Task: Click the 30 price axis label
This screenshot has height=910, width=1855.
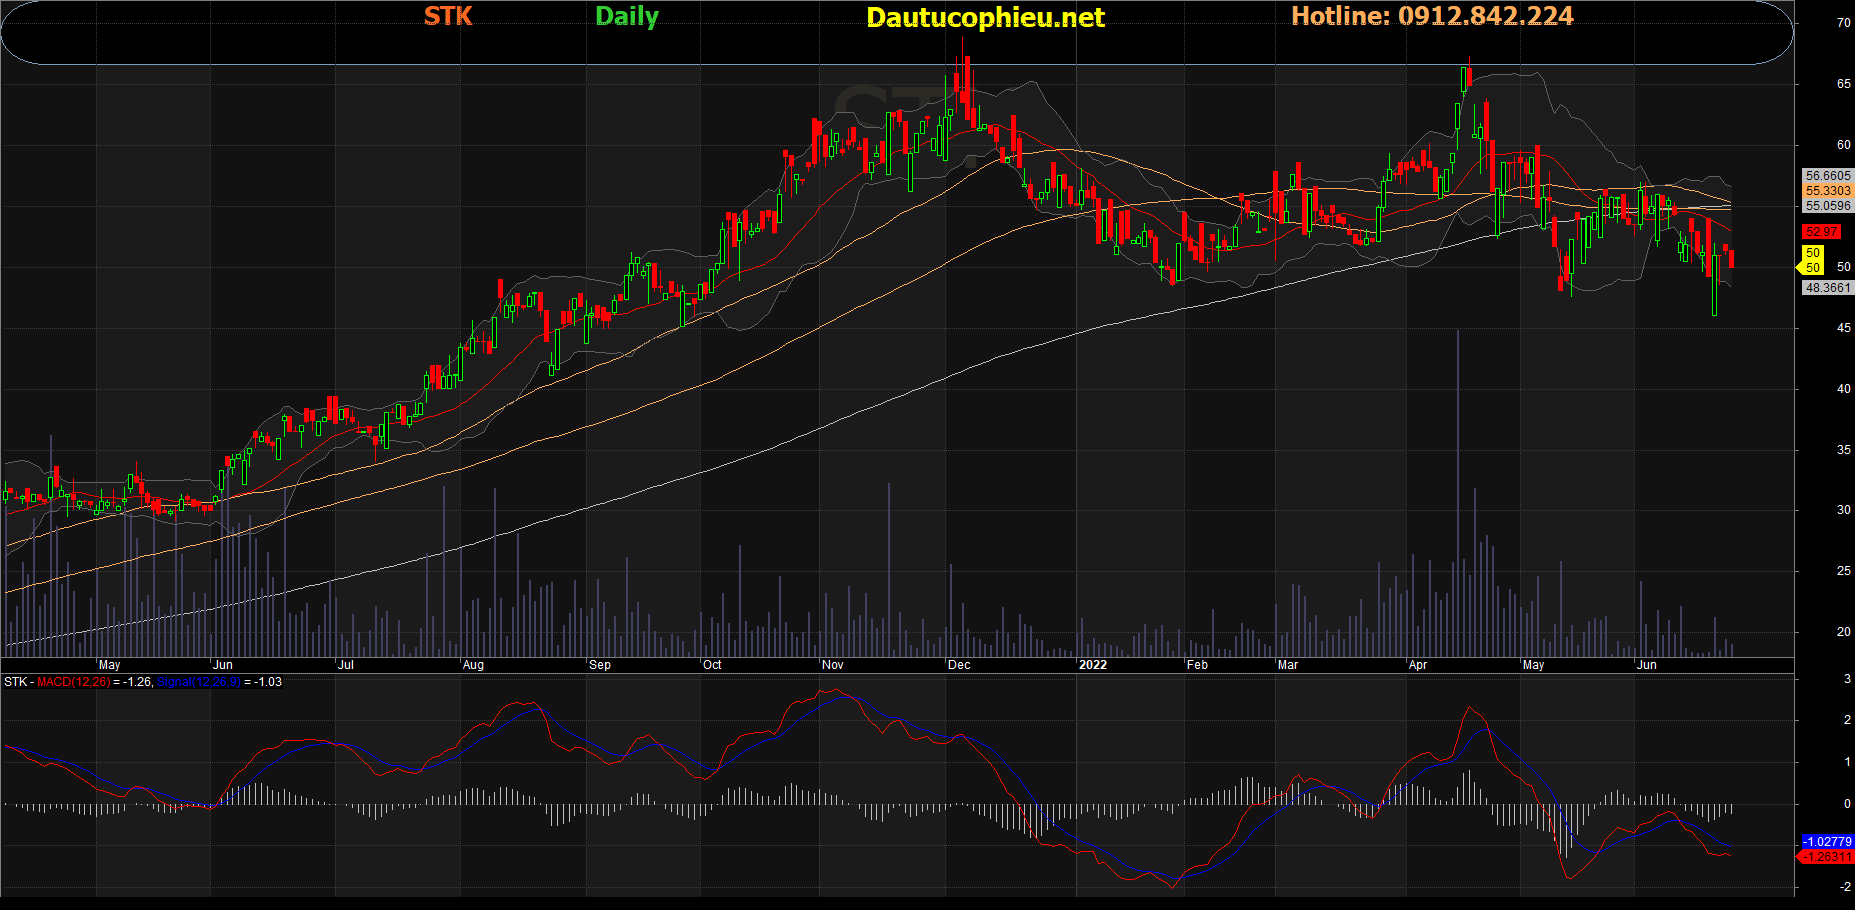Action: pyautogui.click(x=1844, y=510)
